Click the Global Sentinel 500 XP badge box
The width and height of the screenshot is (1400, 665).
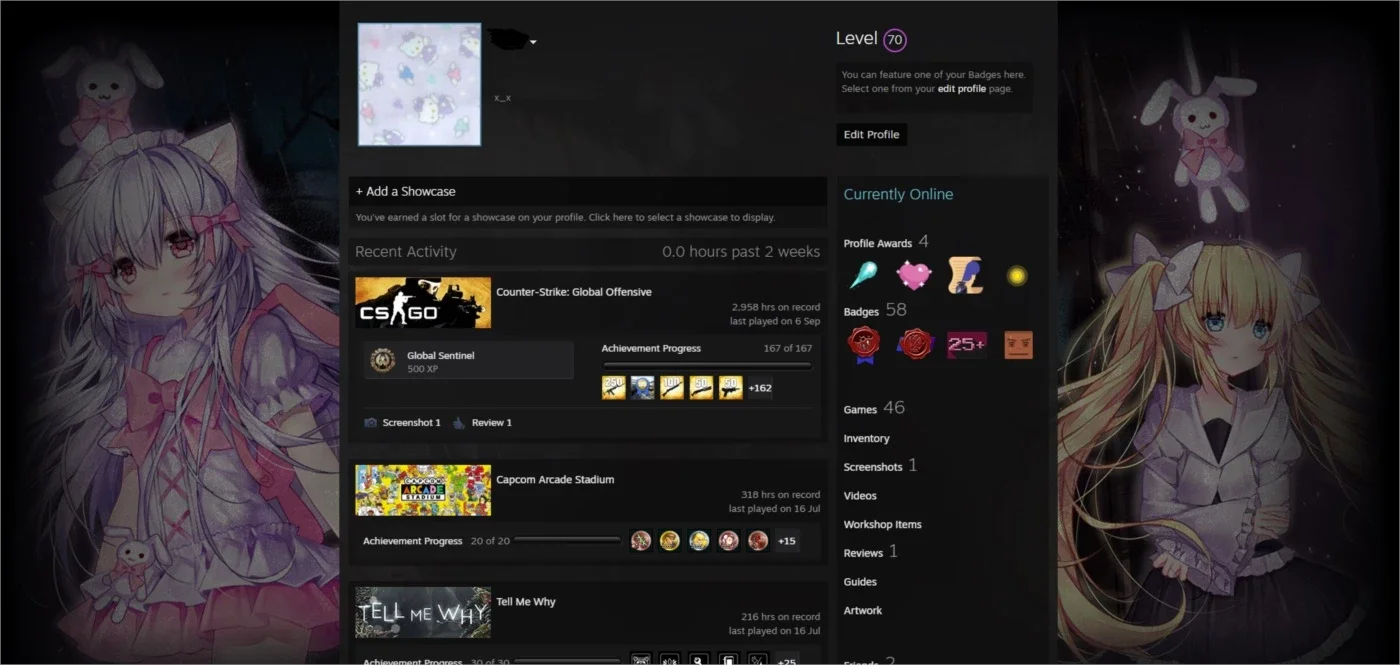tap(469, 361)
